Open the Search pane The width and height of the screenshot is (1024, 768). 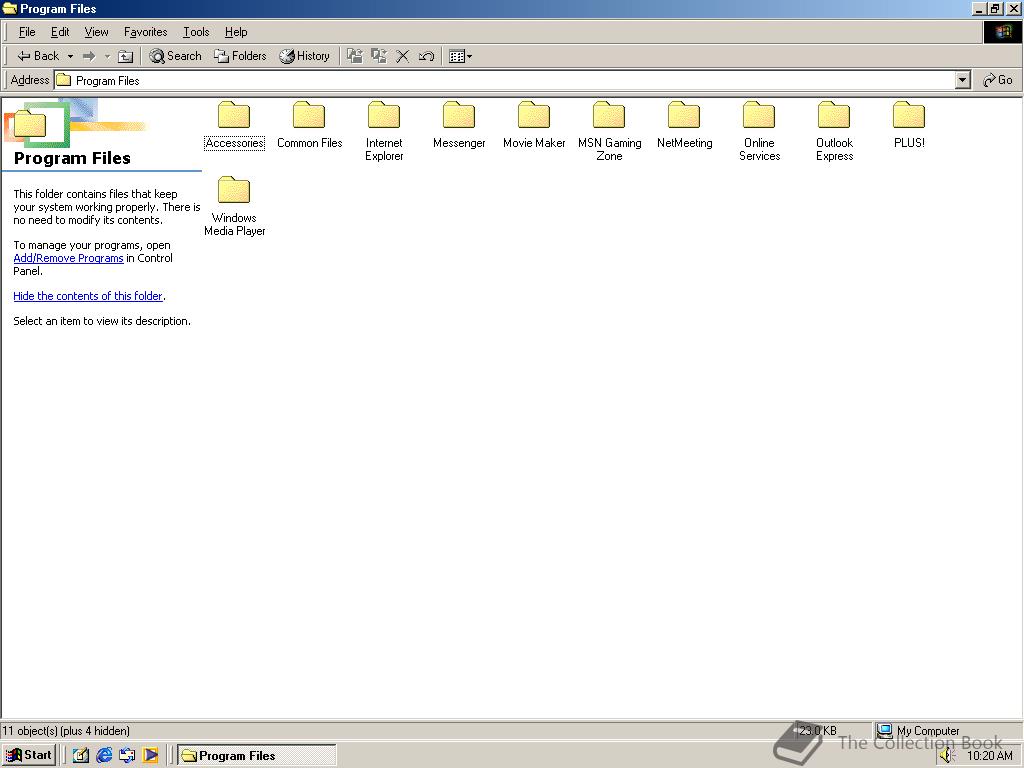point(175,56)
